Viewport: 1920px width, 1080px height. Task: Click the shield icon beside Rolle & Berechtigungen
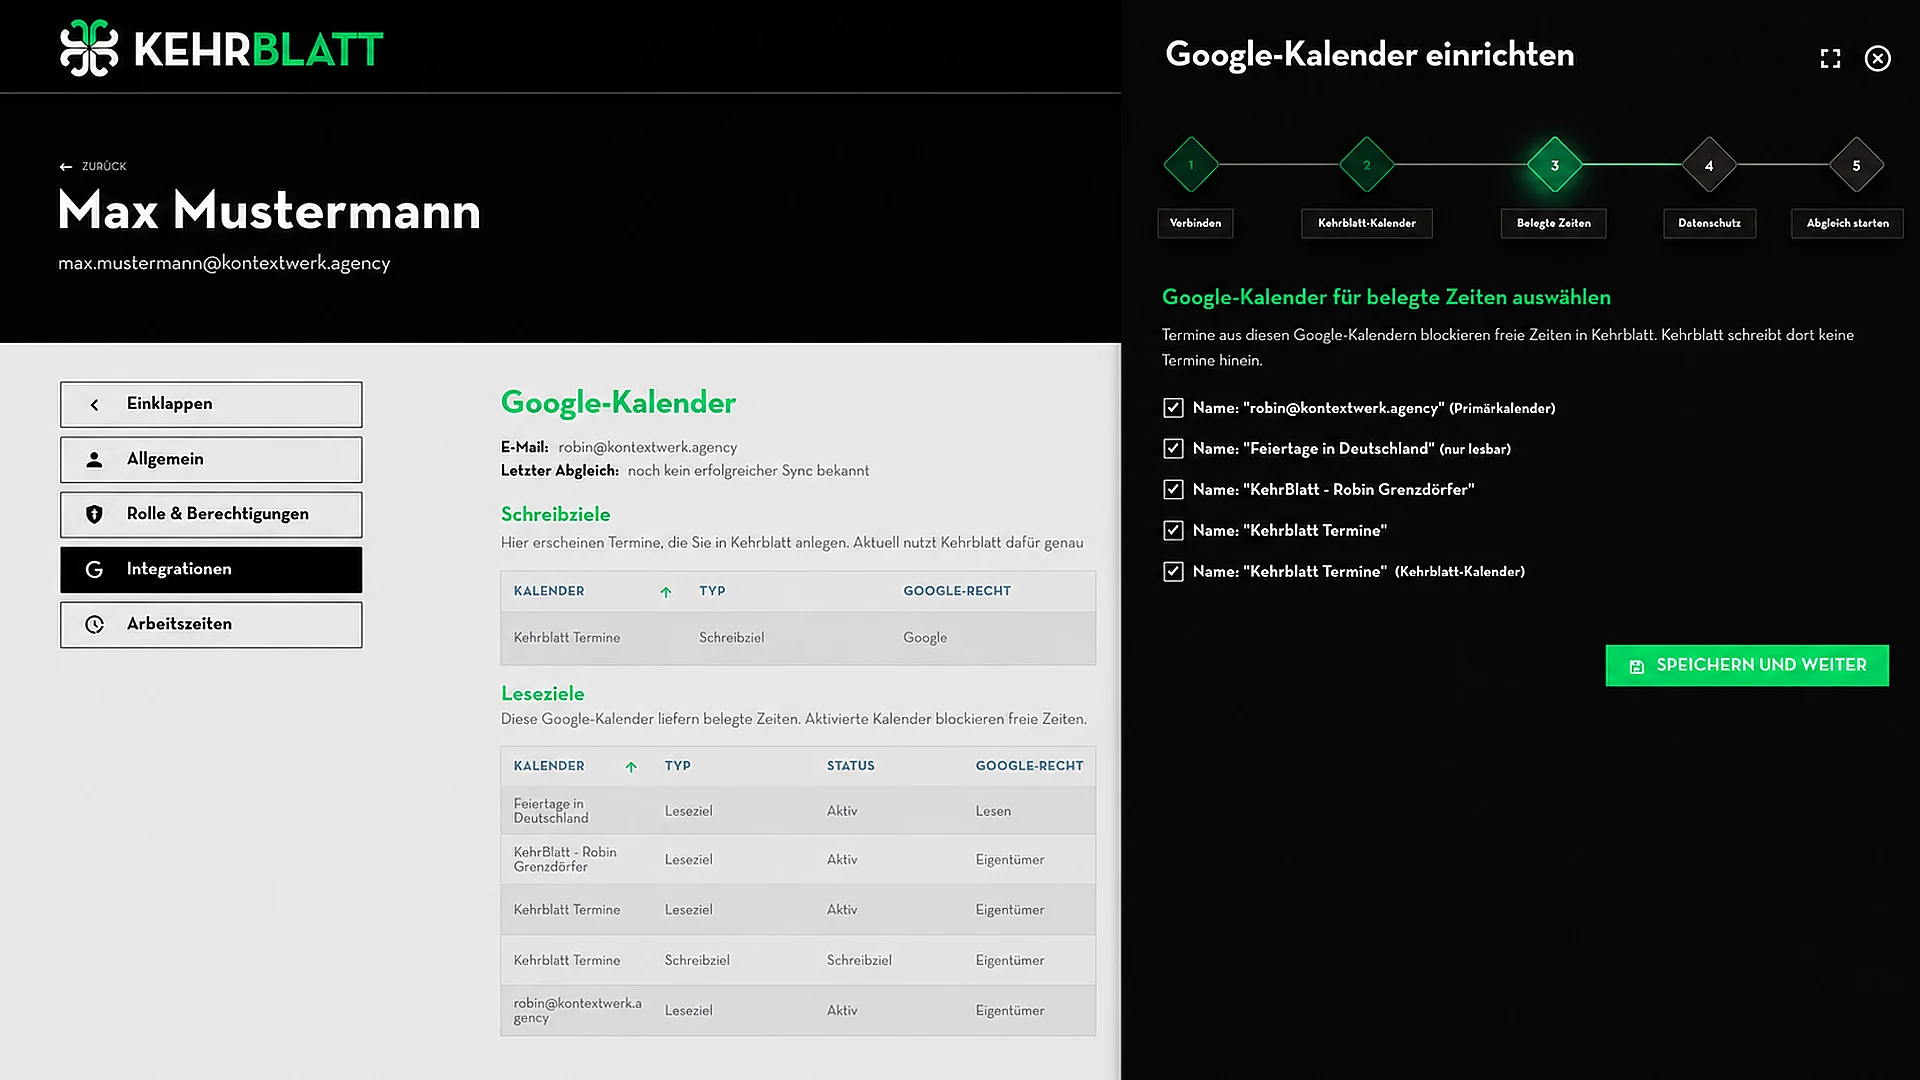[94, 515]
